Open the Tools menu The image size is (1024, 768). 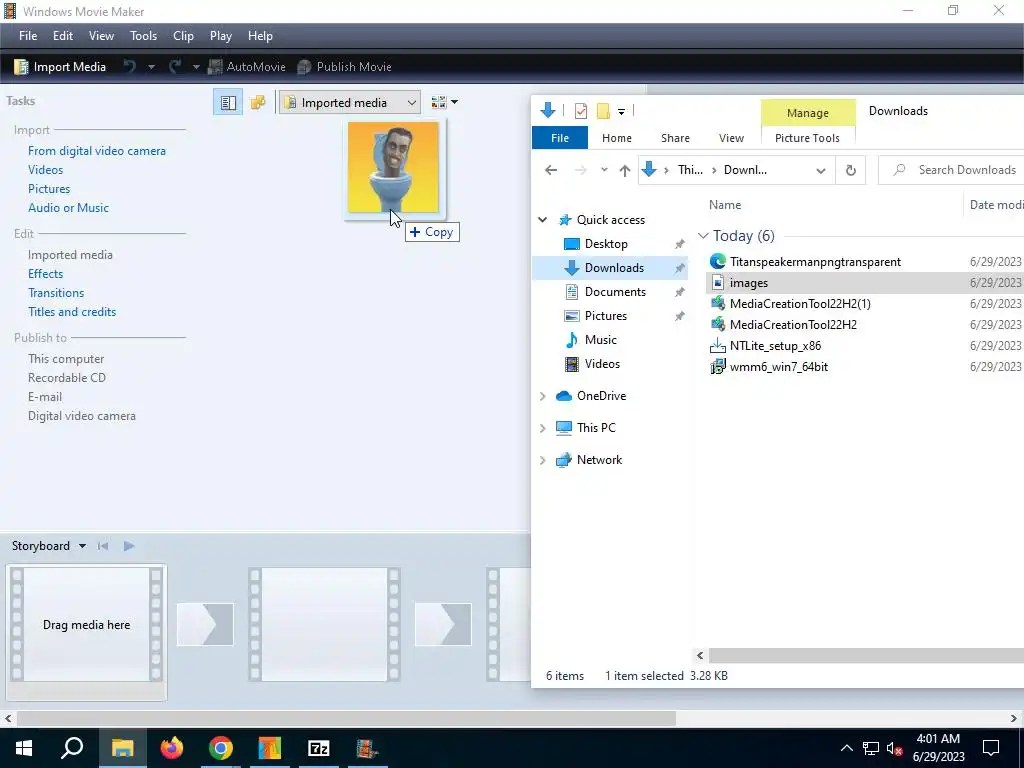pos(143,36)
